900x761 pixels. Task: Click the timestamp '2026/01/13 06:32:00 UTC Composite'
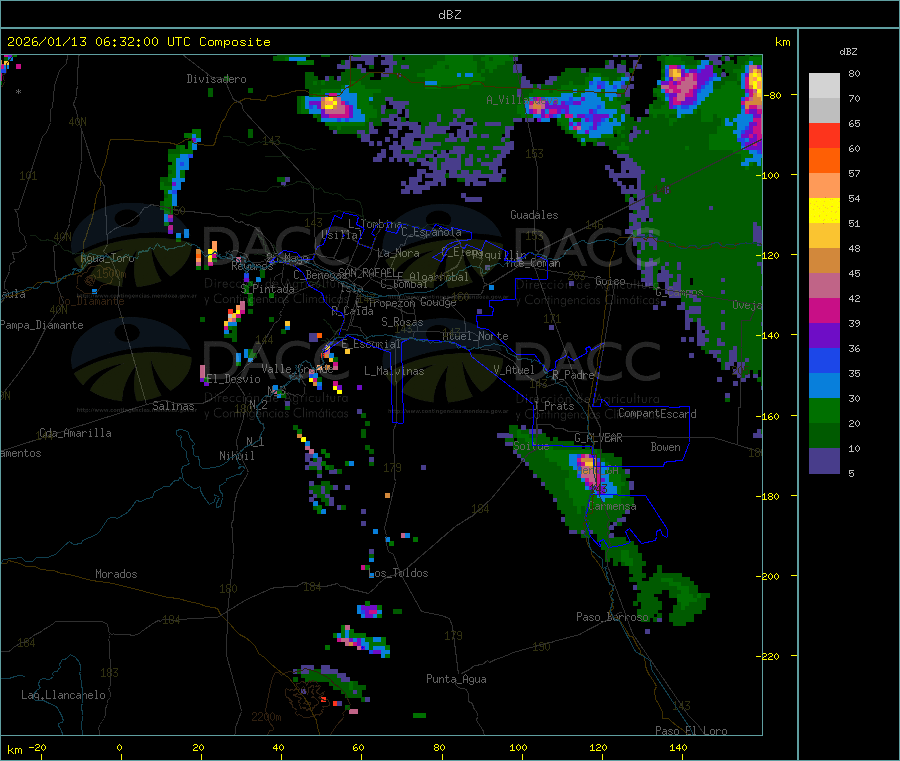(x=138, y=42)
